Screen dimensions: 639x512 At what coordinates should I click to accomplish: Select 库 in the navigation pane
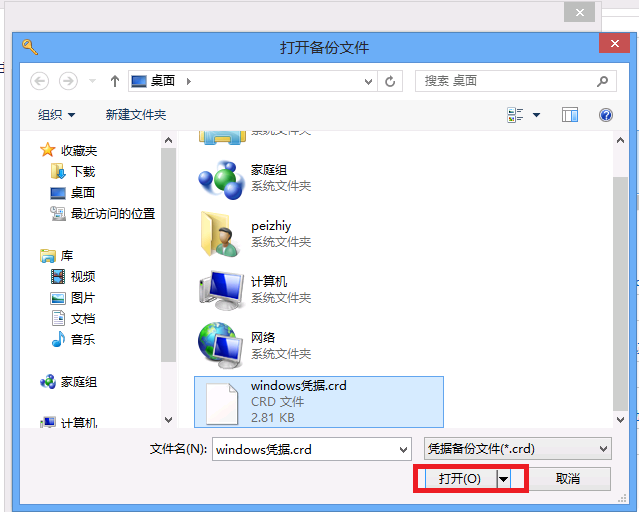point(66,256)
